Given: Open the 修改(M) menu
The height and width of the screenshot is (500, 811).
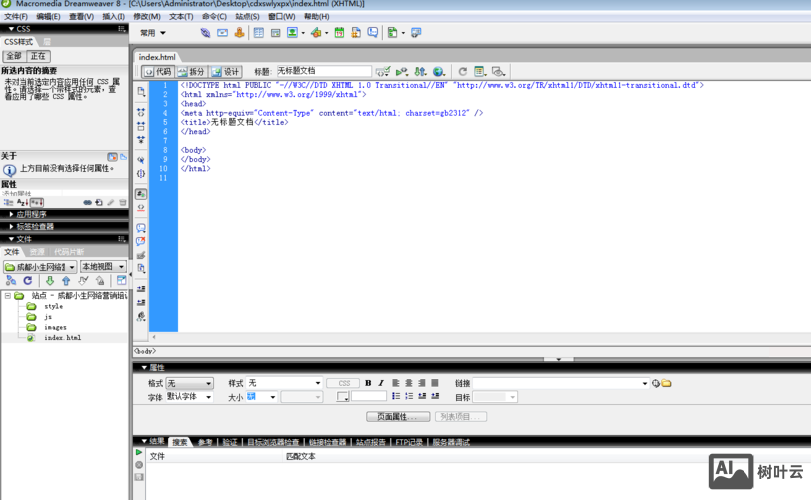Looking at the screenshot, I should point(146,17).
